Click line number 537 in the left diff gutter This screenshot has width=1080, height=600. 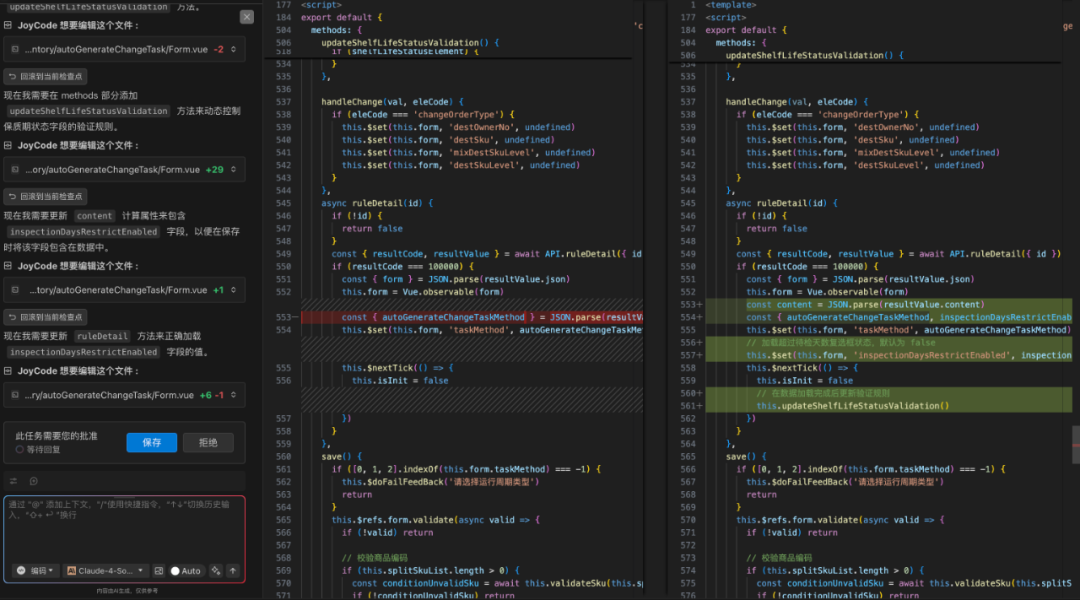click(x=283, y=102)
